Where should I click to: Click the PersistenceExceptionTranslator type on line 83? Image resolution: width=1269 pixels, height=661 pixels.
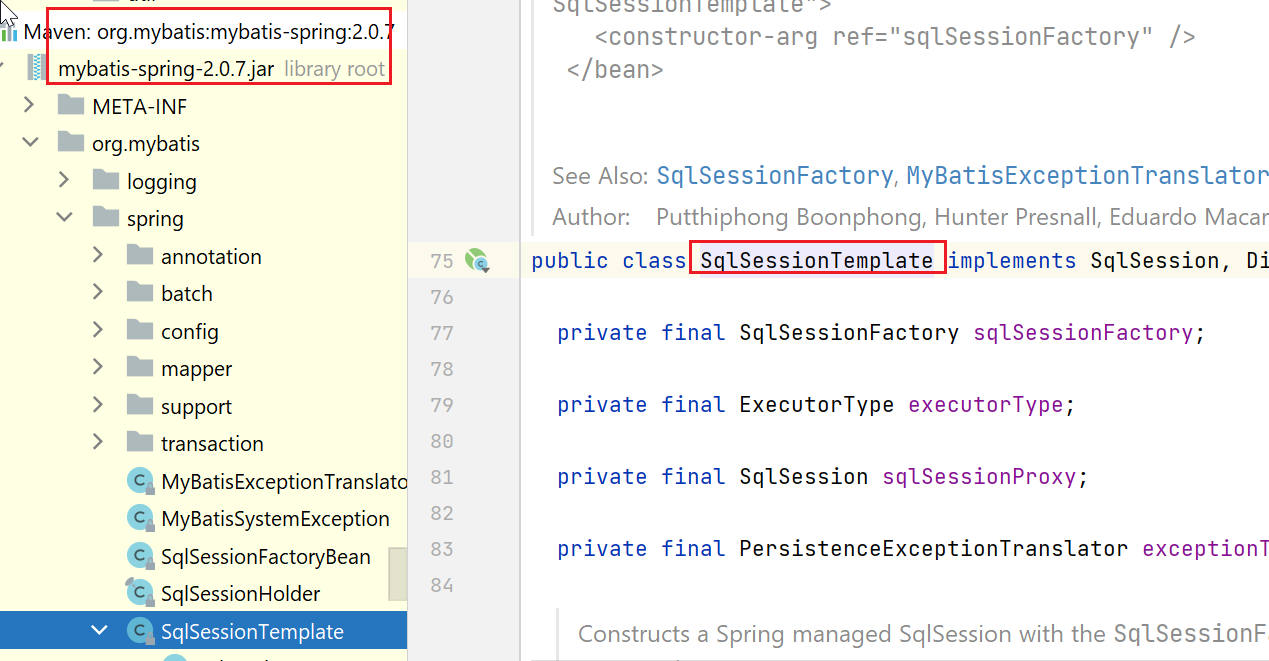pos(934,549)
